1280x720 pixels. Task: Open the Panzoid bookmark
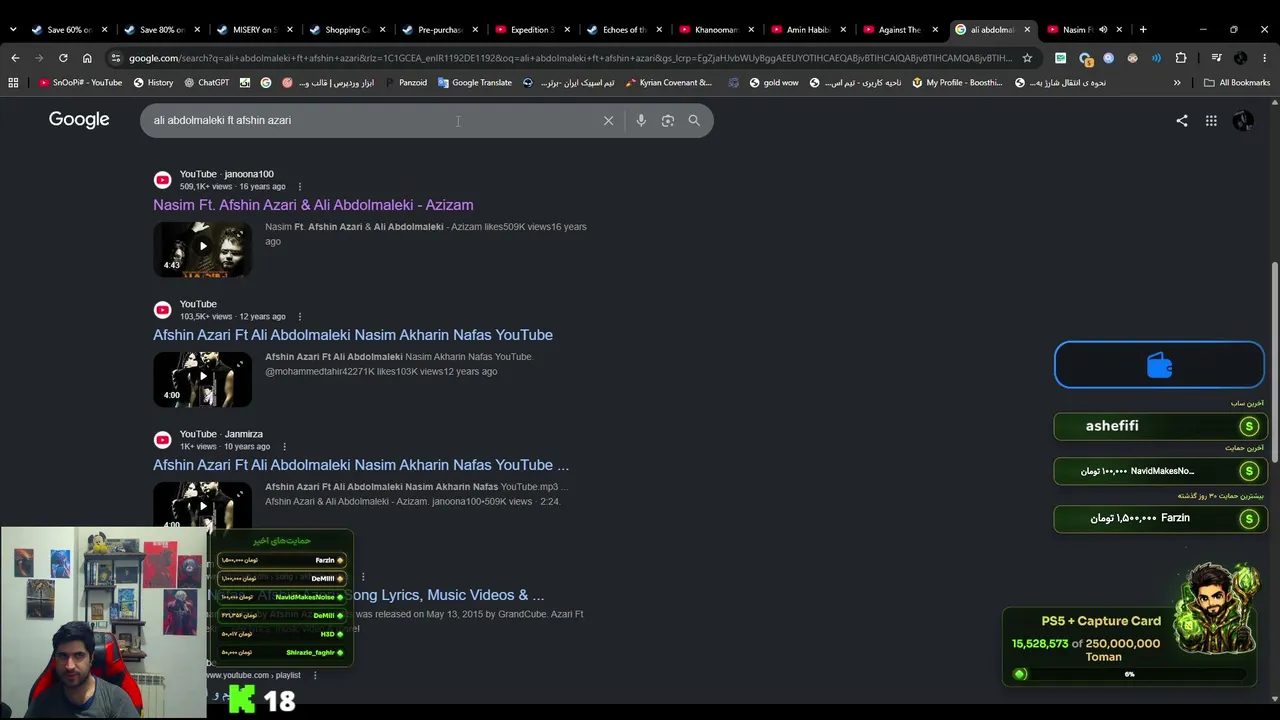(405, 83)
